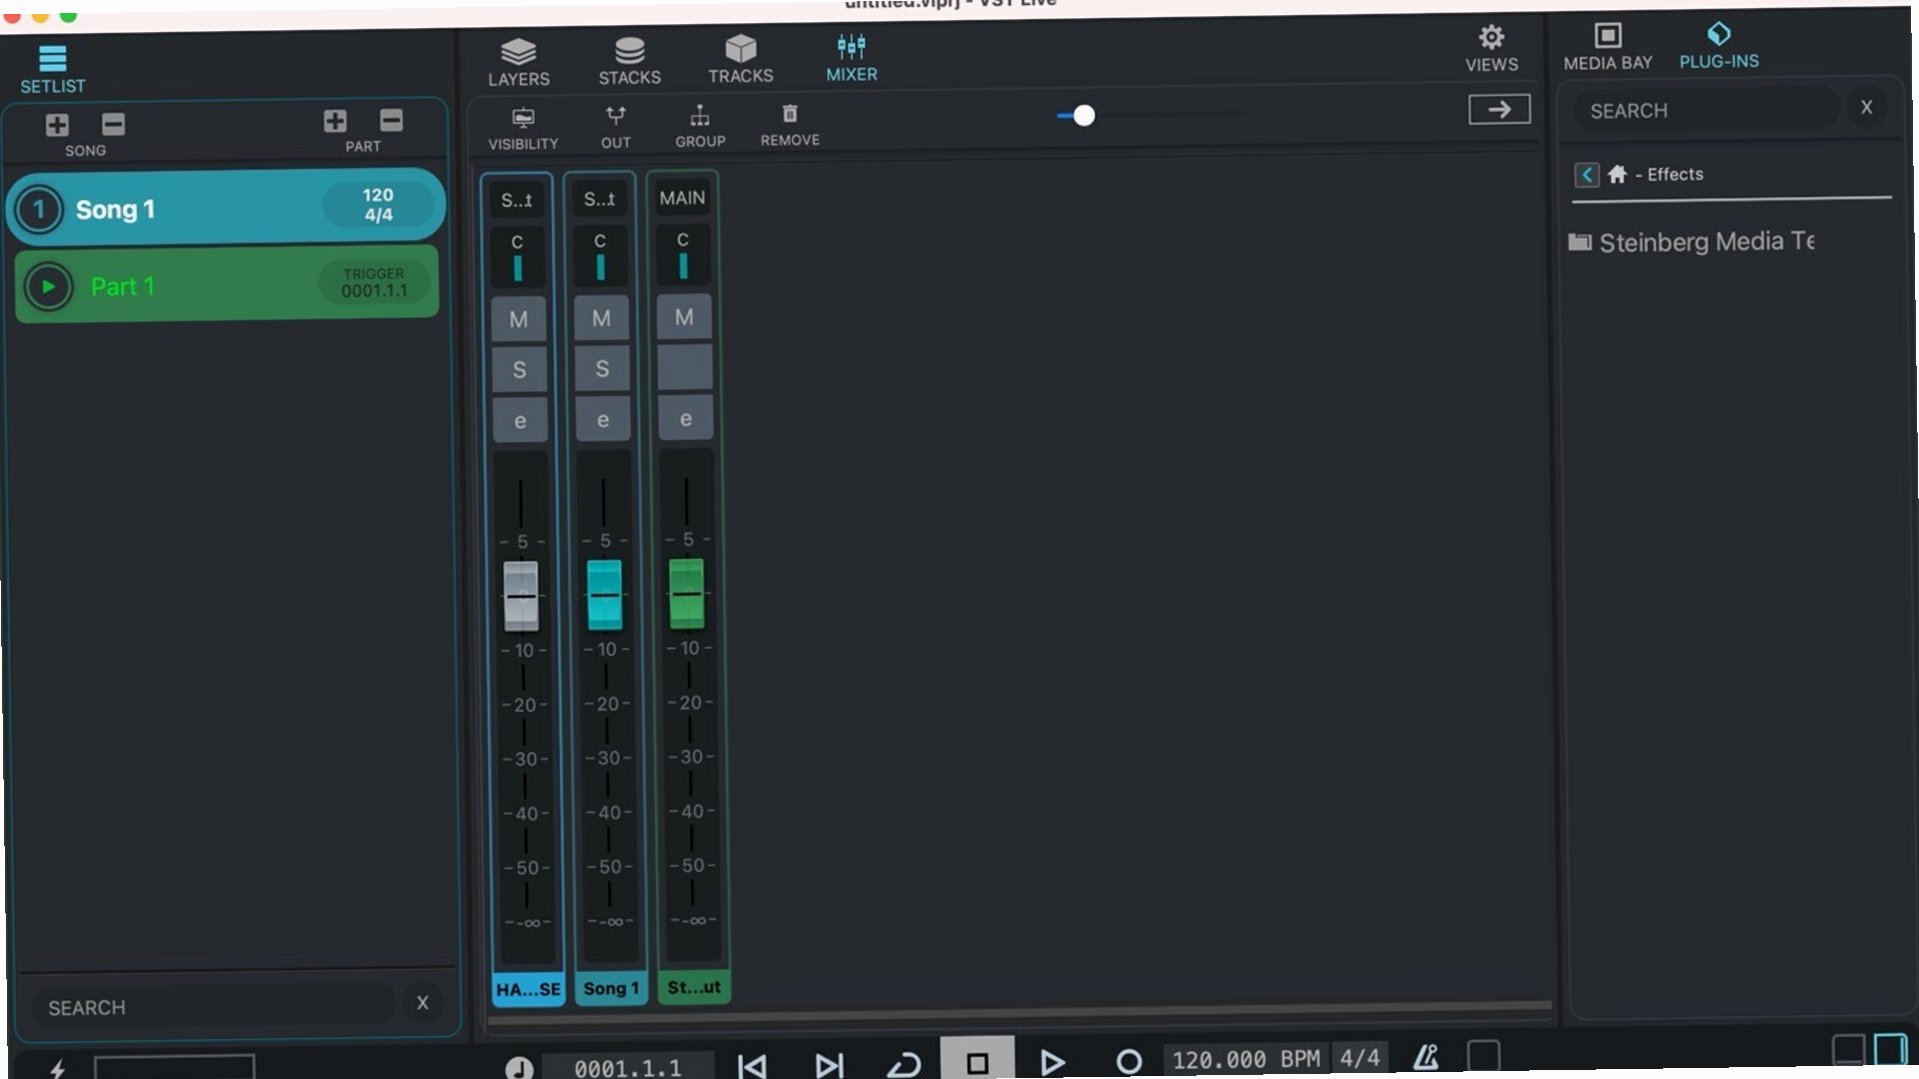Open the Views gear settings
The width and height of the screenshot is (1919, 1079).
[1491, 48]
